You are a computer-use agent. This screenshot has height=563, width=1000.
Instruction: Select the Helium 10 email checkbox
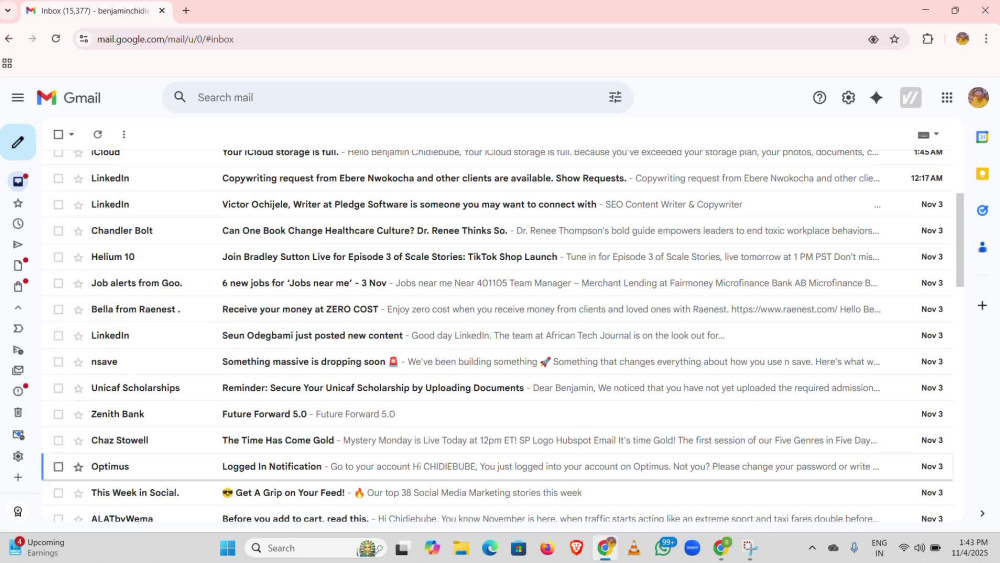pyautogui.click(x=58, y=257)
